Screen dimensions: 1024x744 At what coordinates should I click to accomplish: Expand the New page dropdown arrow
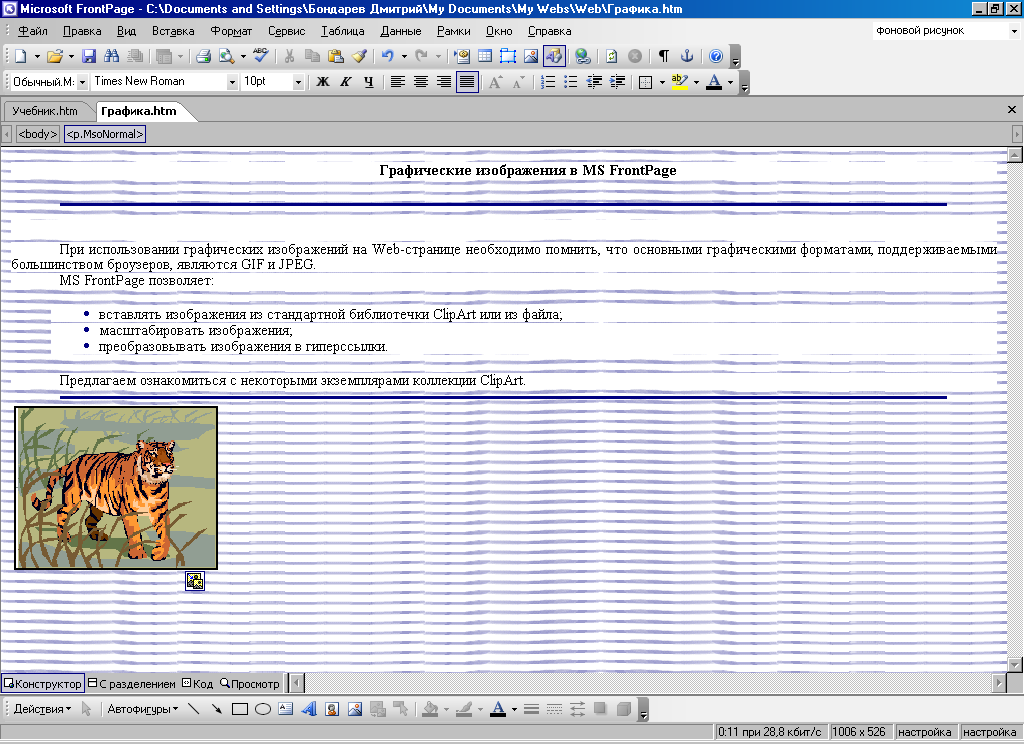pos(37,56)
